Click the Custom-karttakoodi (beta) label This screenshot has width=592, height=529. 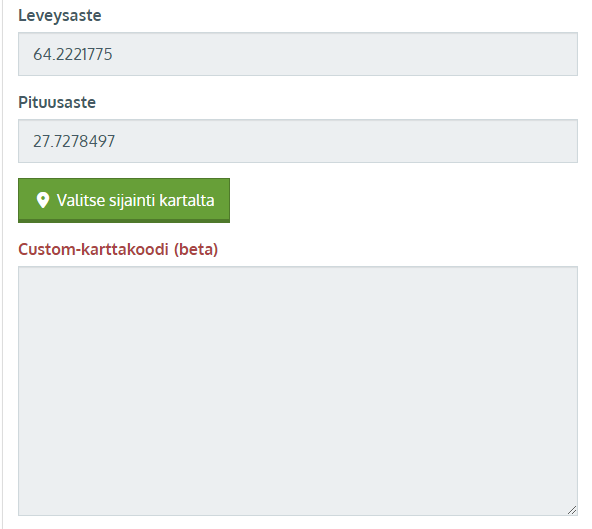118,250
